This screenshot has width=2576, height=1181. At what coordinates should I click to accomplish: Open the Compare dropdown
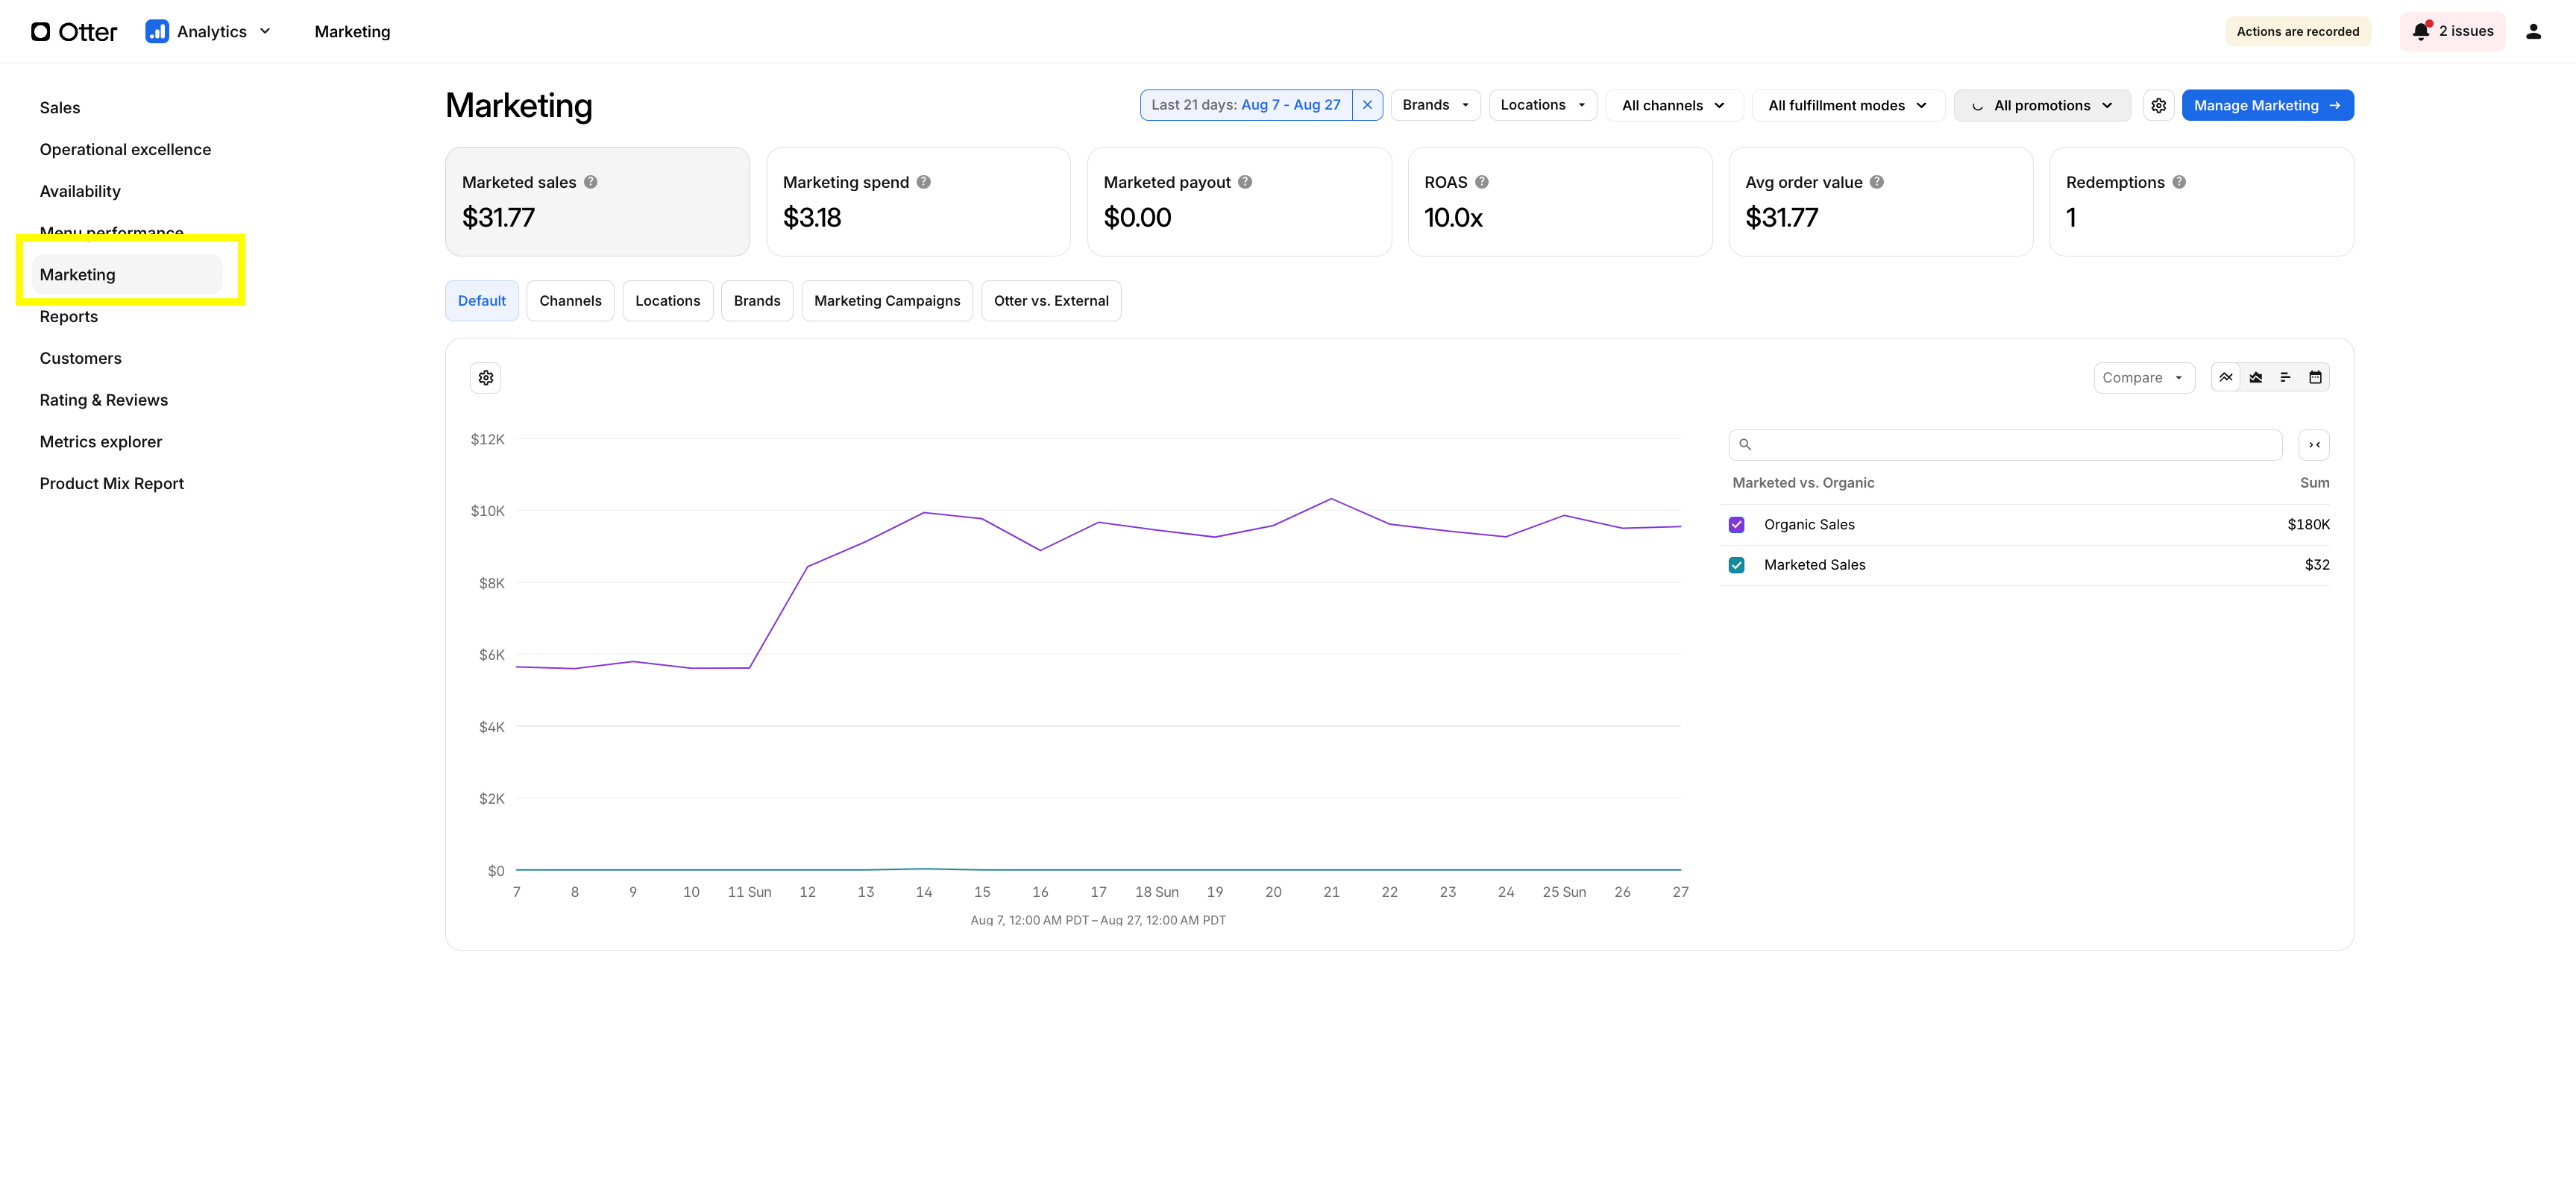tap(2144, 378)
